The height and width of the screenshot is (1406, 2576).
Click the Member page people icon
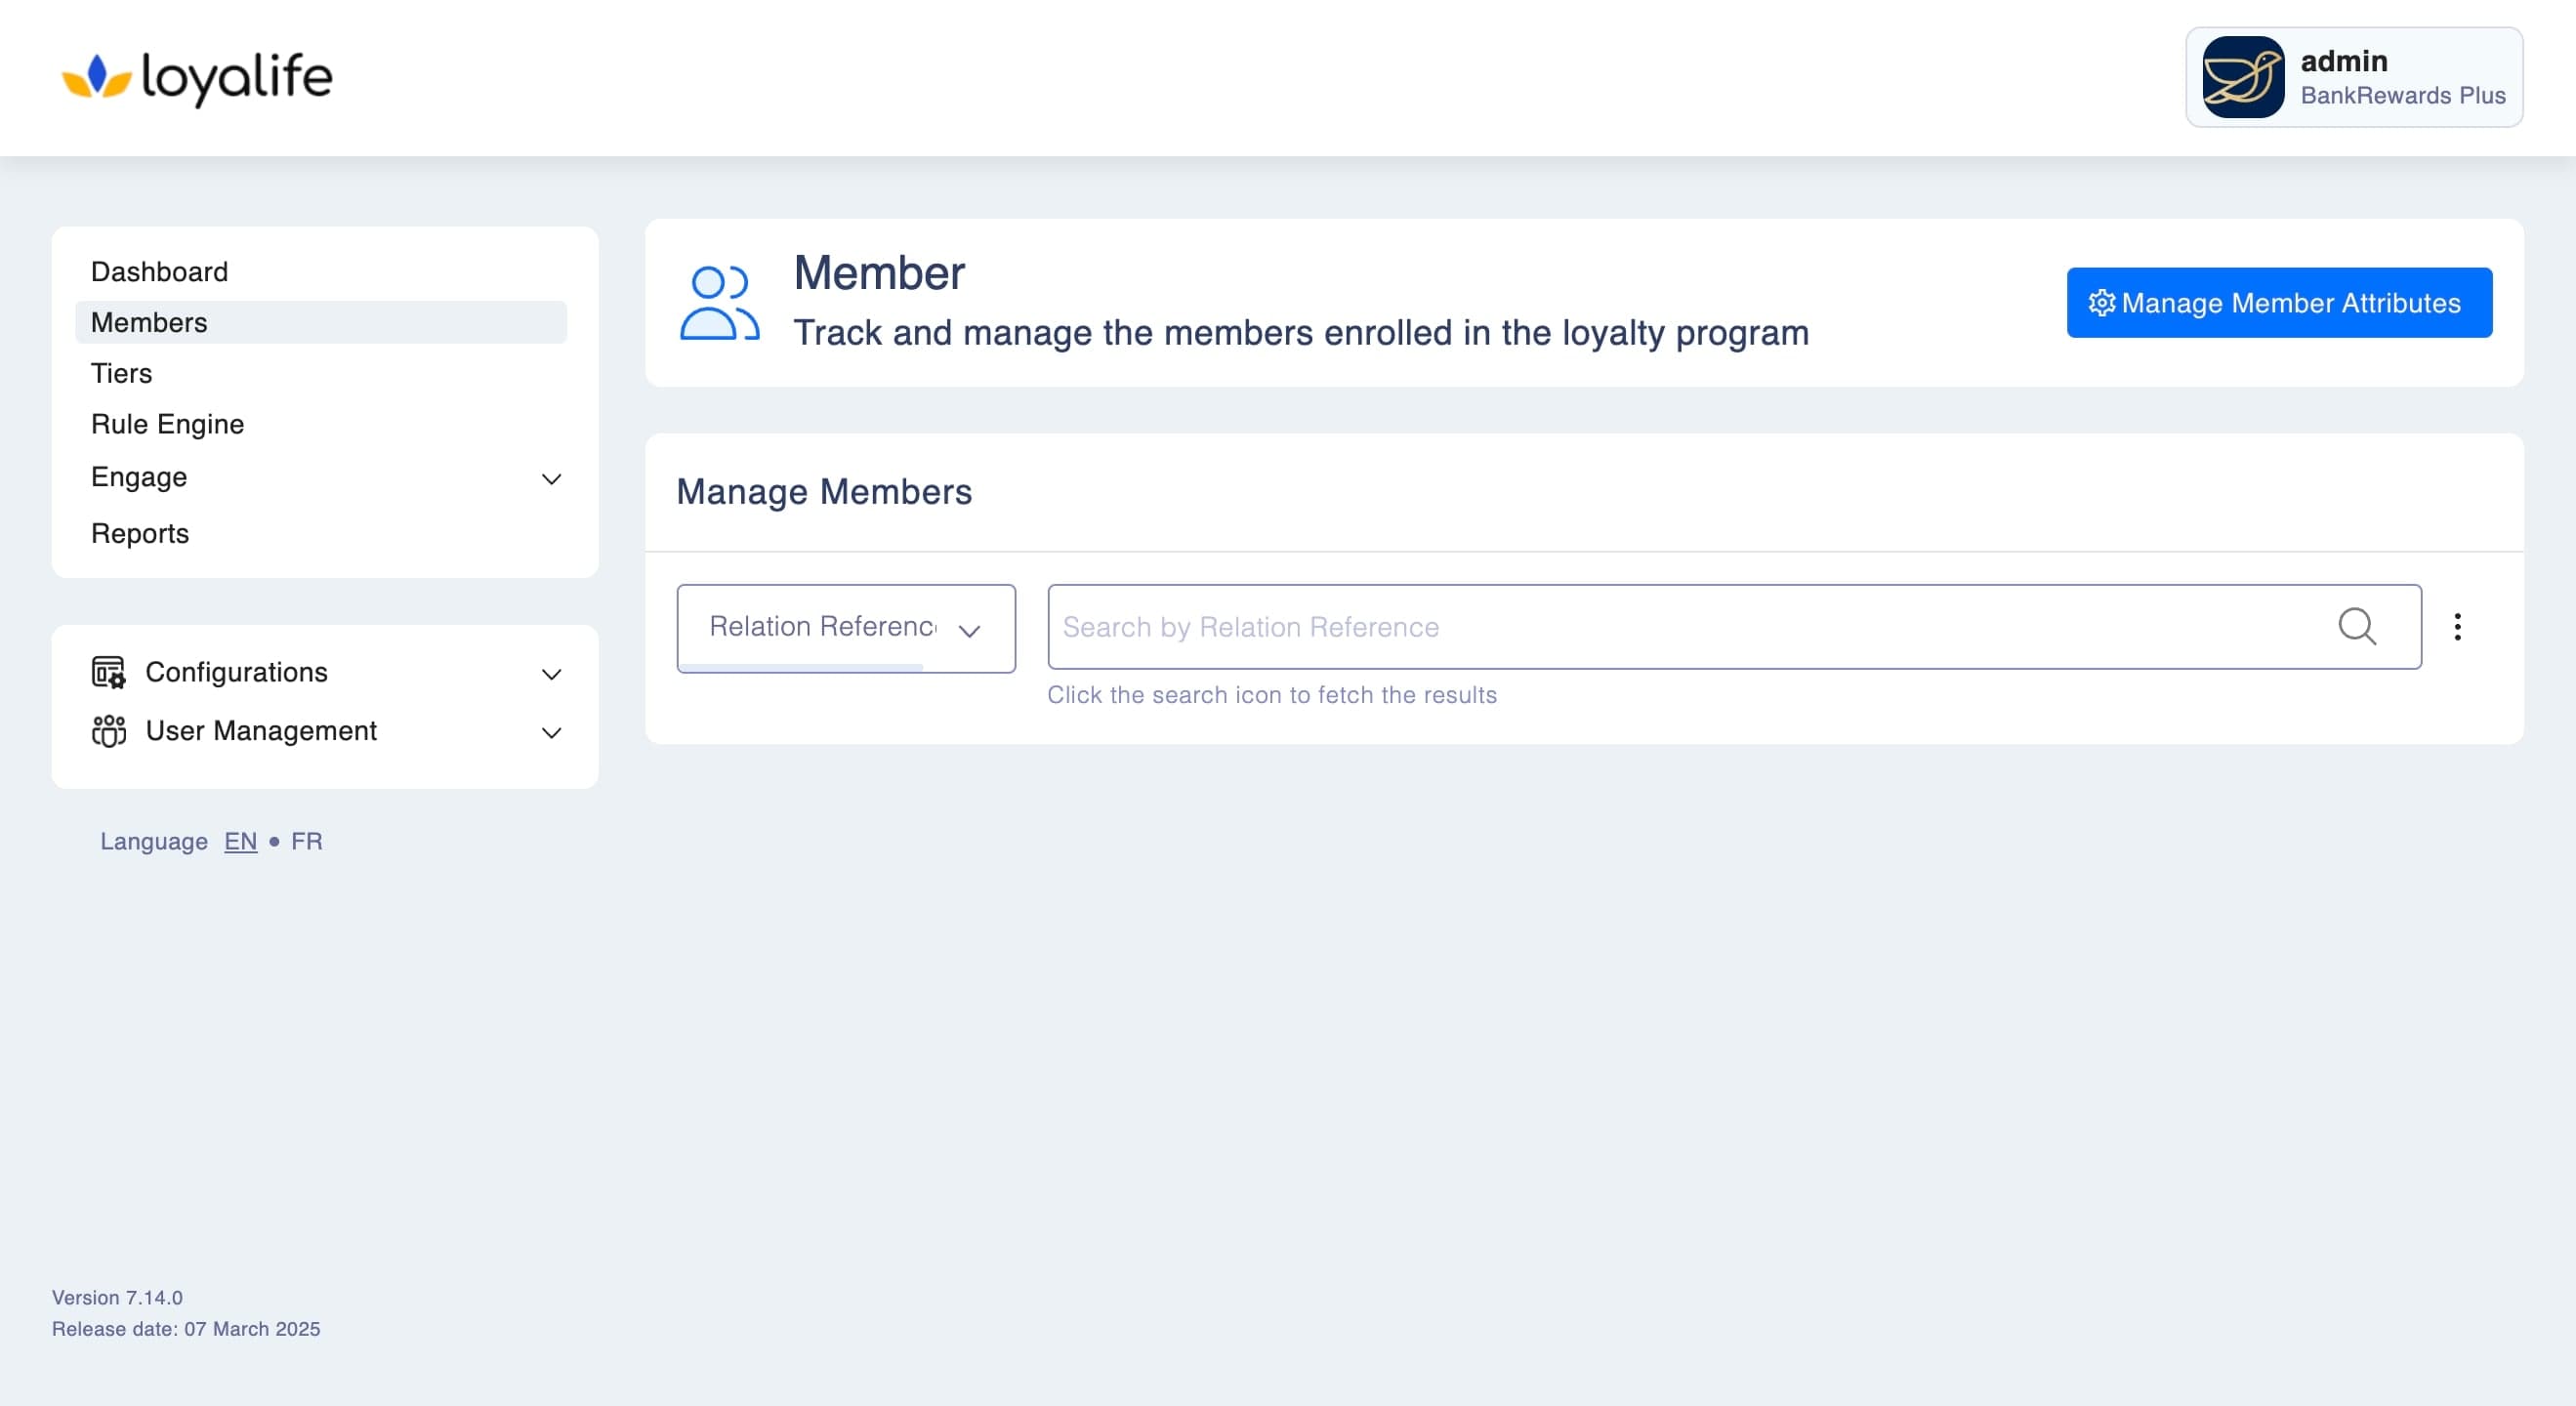click(719, 303)
